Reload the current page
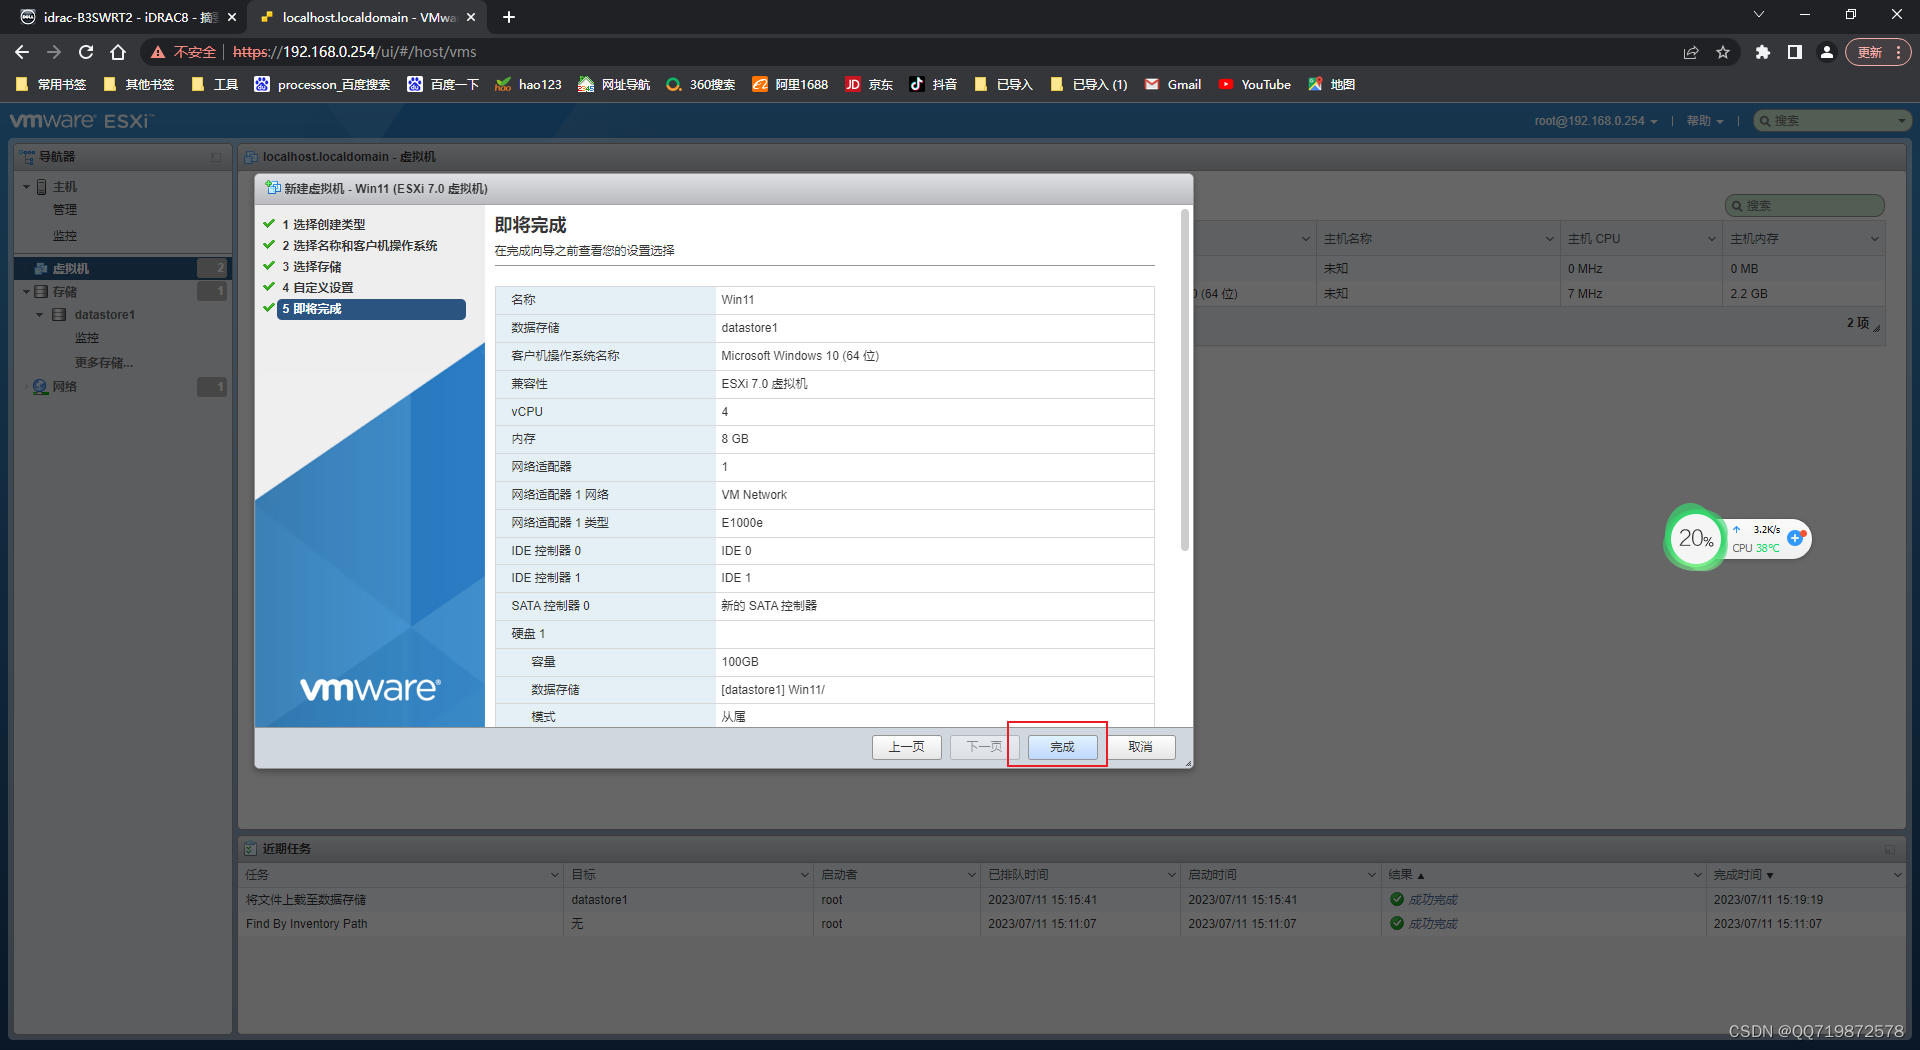 point(86,52)
